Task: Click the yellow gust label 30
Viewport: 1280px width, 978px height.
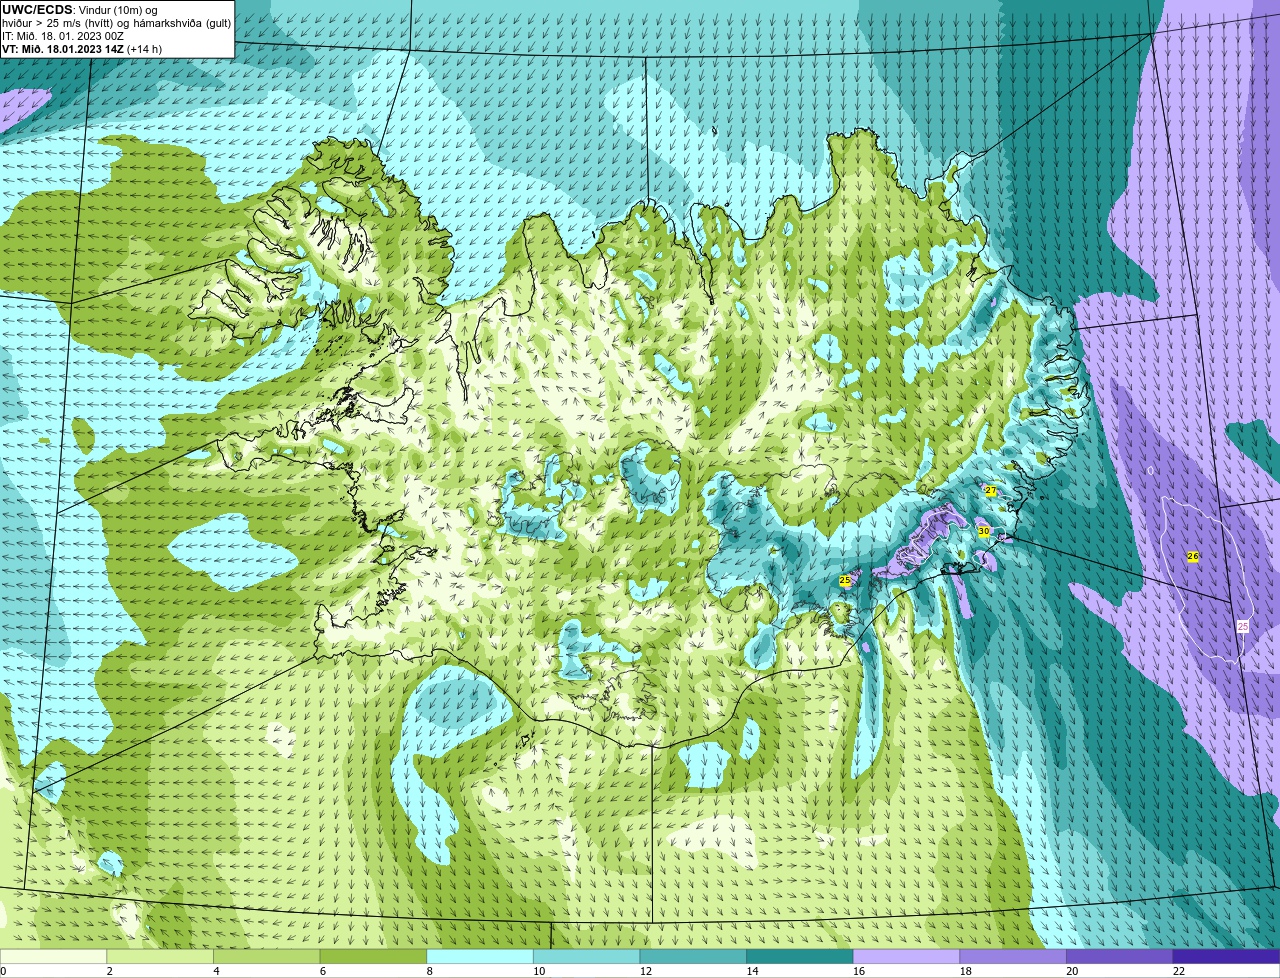Action: point(984,531)
